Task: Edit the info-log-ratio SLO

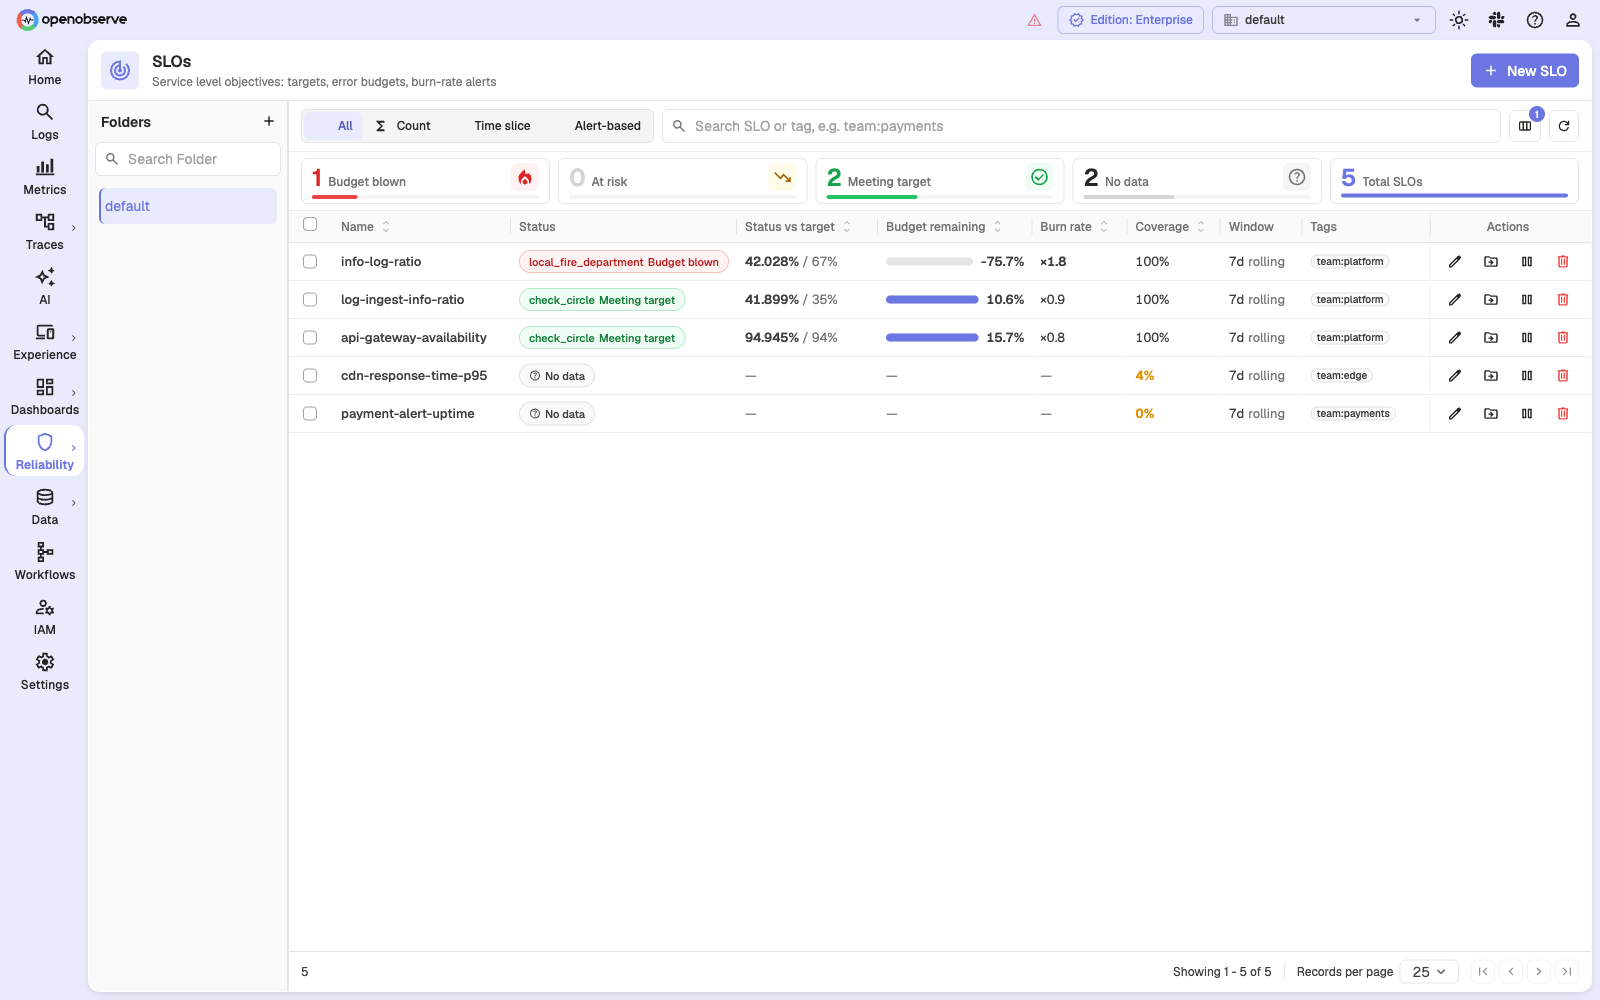Action: coord(1455,262)
